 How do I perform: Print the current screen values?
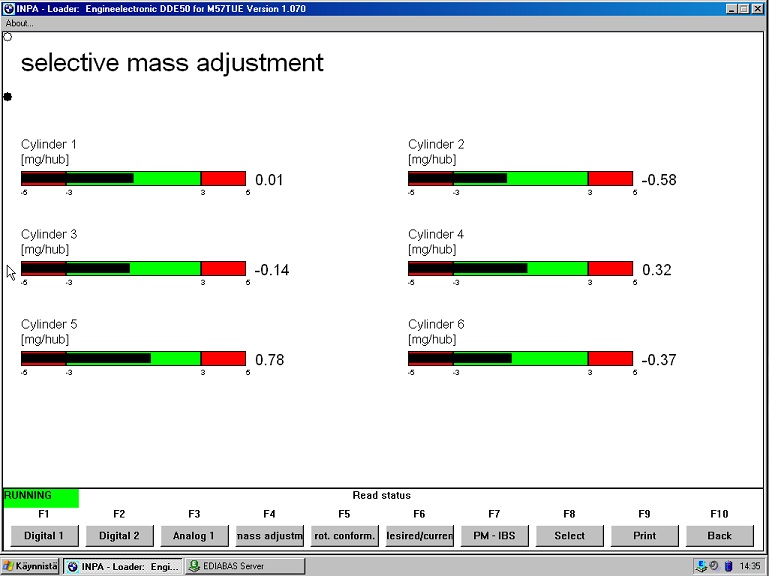tap(644, 536)
